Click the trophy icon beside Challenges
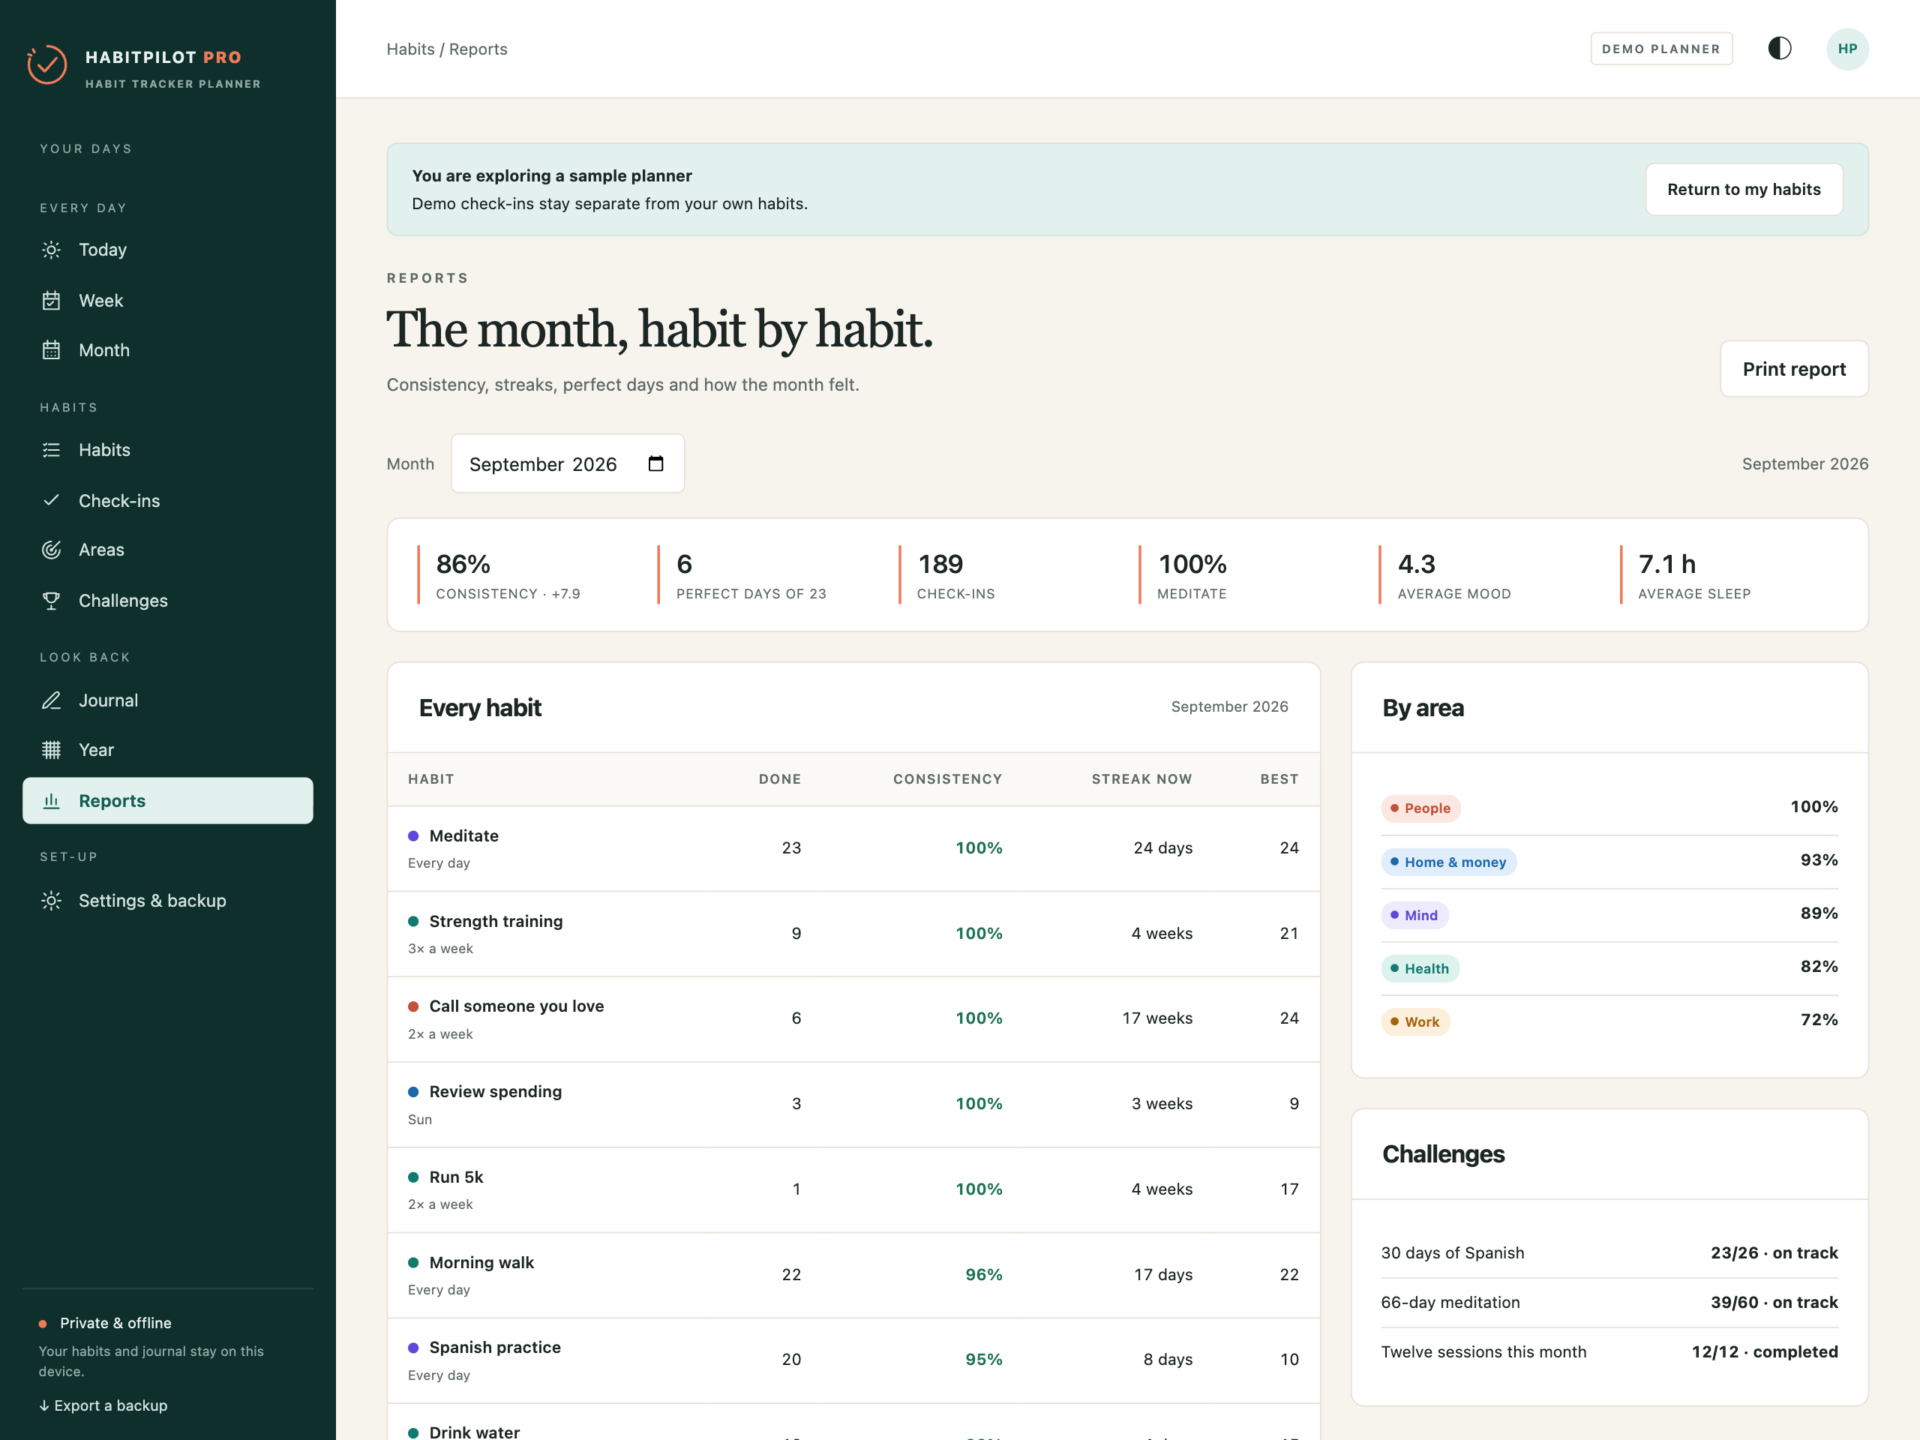Image resolution: width=1920 pixels, height=1440 pixels. (x=51, y=600)
